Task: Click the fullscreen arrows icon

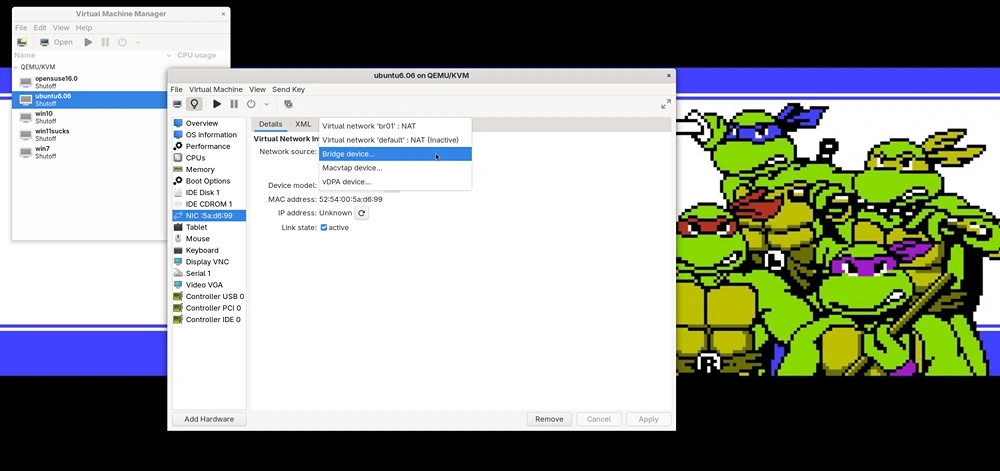Action: [666, 104]
